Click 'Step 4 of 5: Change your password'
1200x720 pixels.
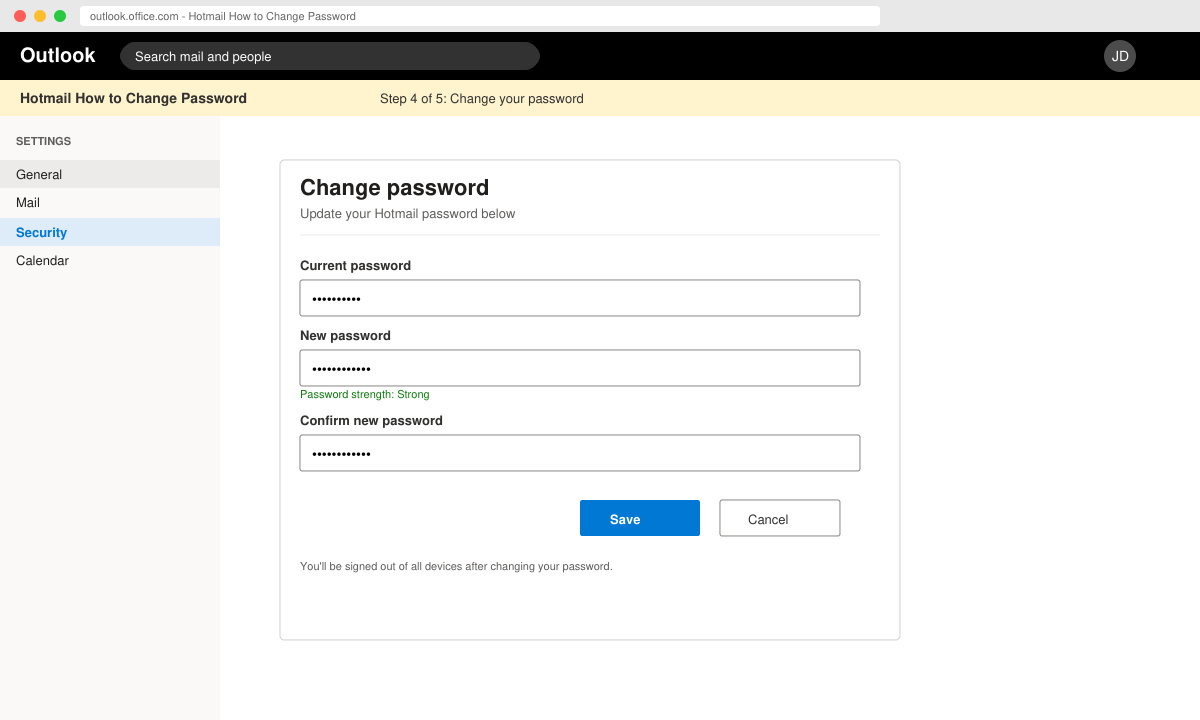click(482, 99)
